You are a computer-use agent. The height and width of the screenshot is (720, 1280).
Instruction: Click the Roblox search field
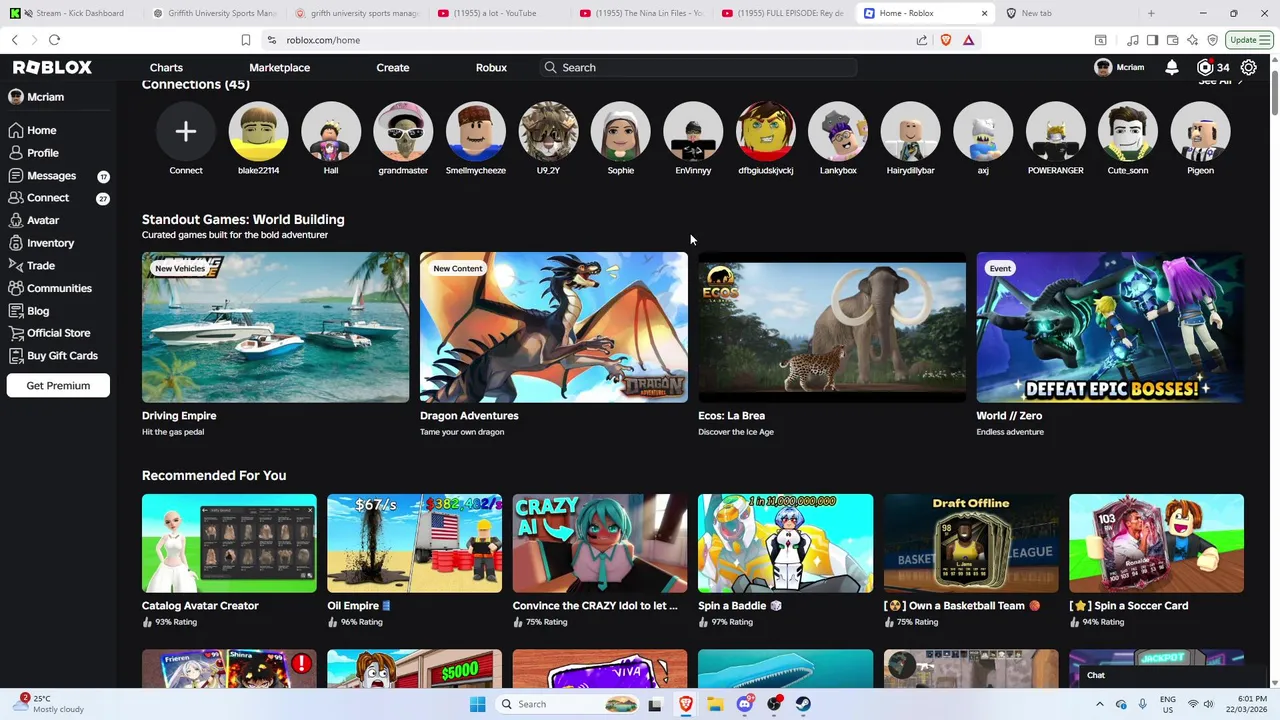pyautogui.click(x=698, y=67)
